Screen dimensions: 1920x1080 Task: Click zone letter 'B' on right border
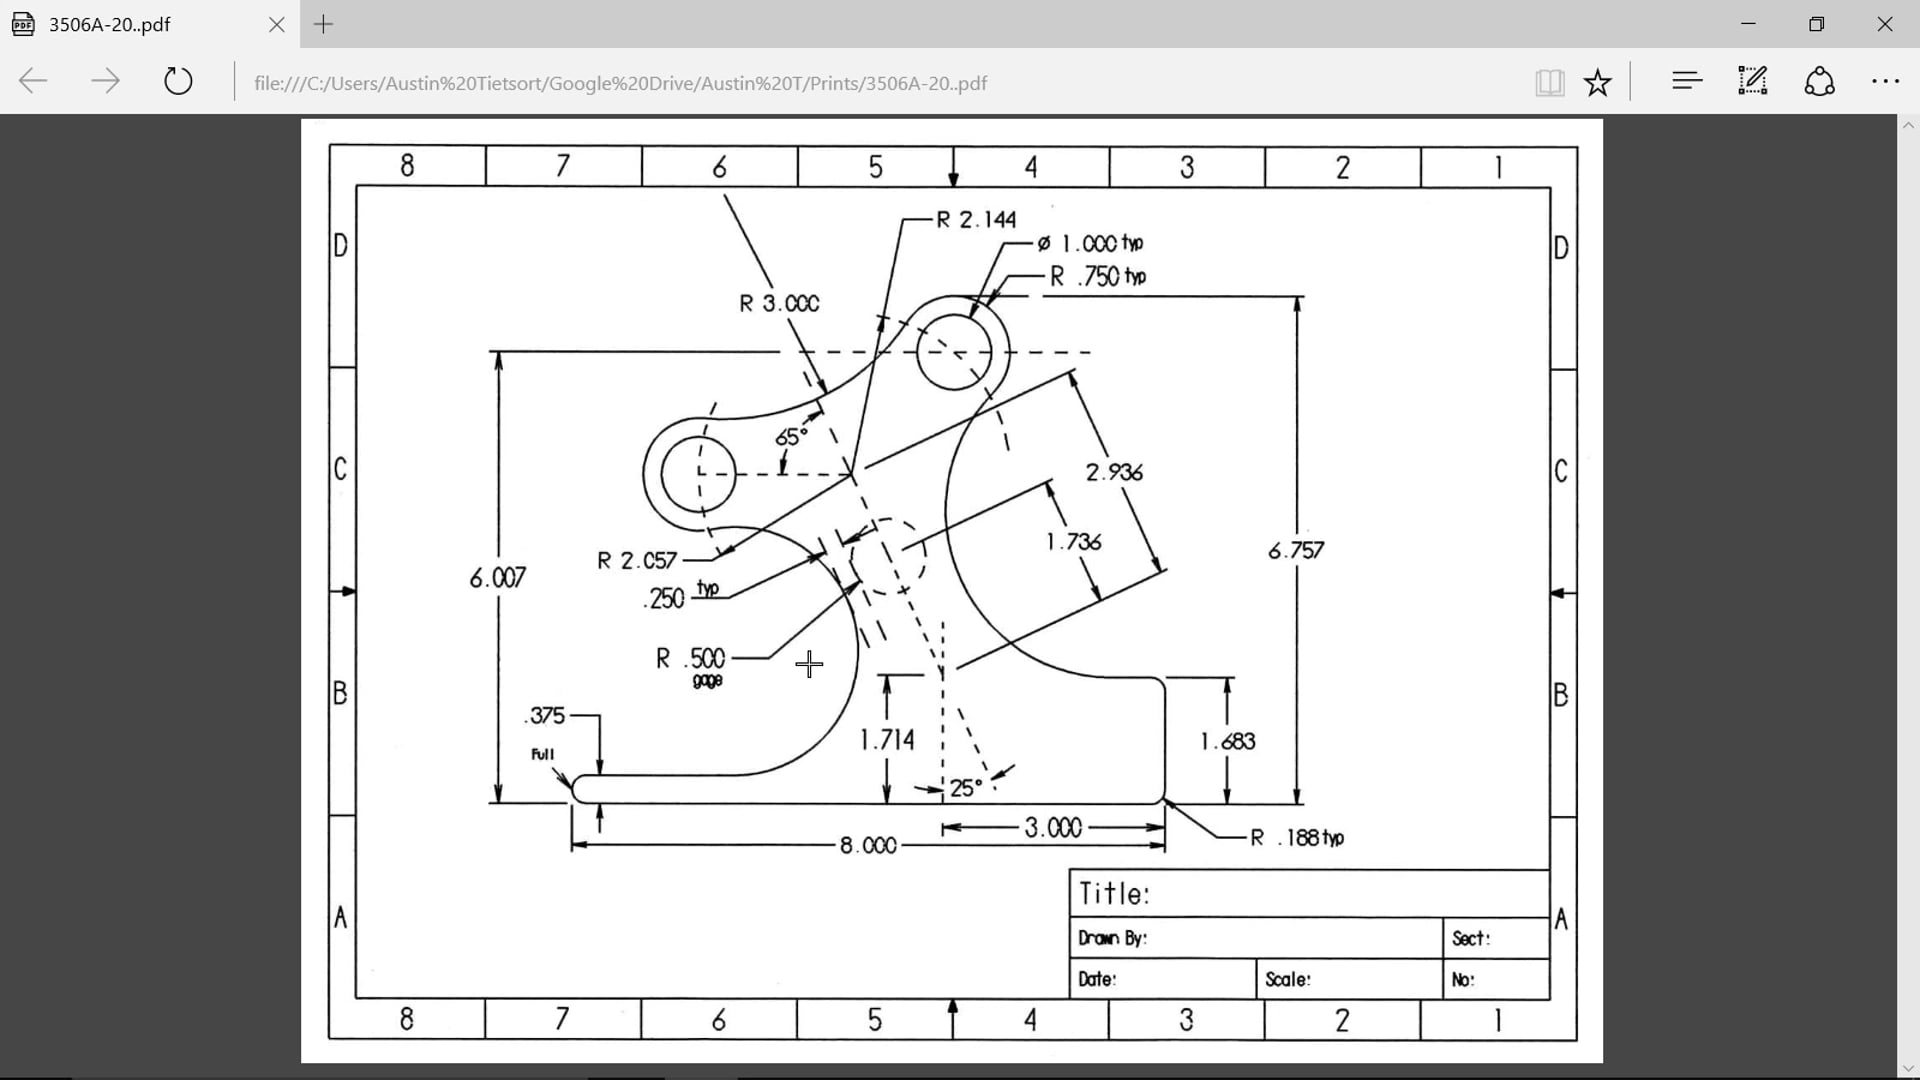coord(1562,694)
